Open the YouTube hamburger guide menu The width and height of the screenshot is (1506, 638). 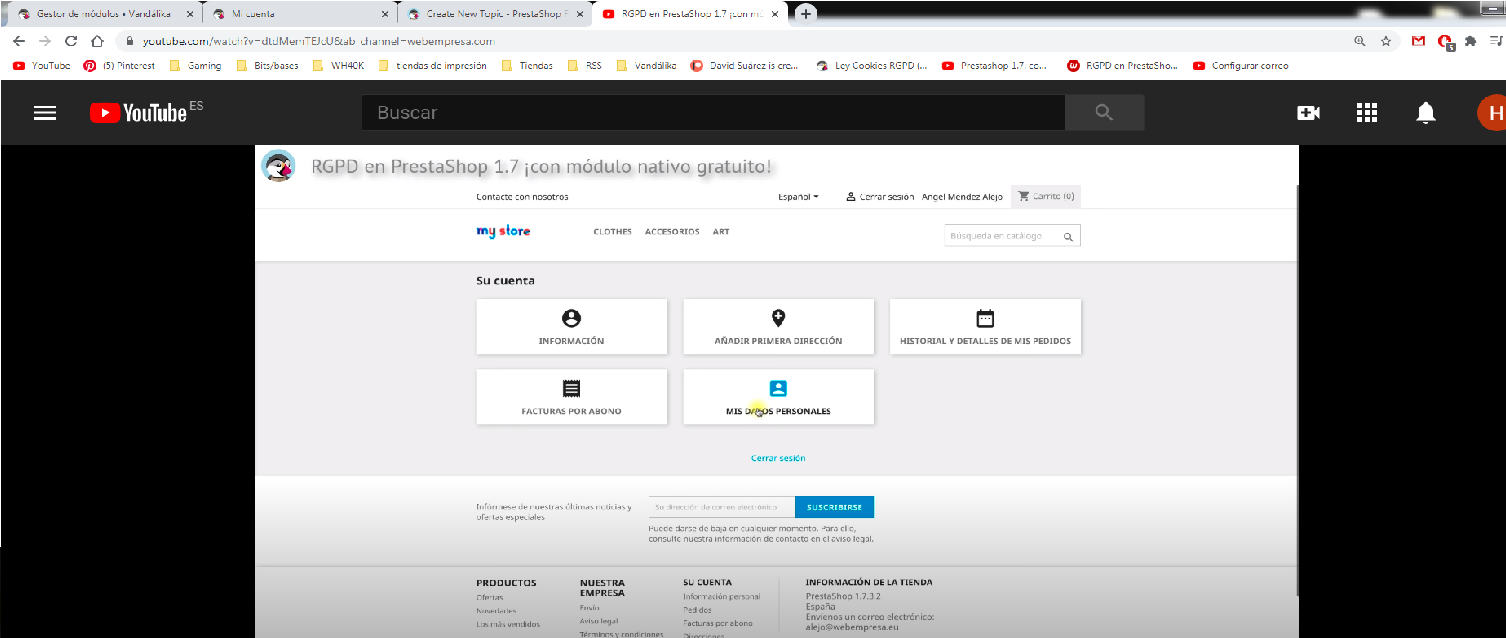click(x=45, y=113)
